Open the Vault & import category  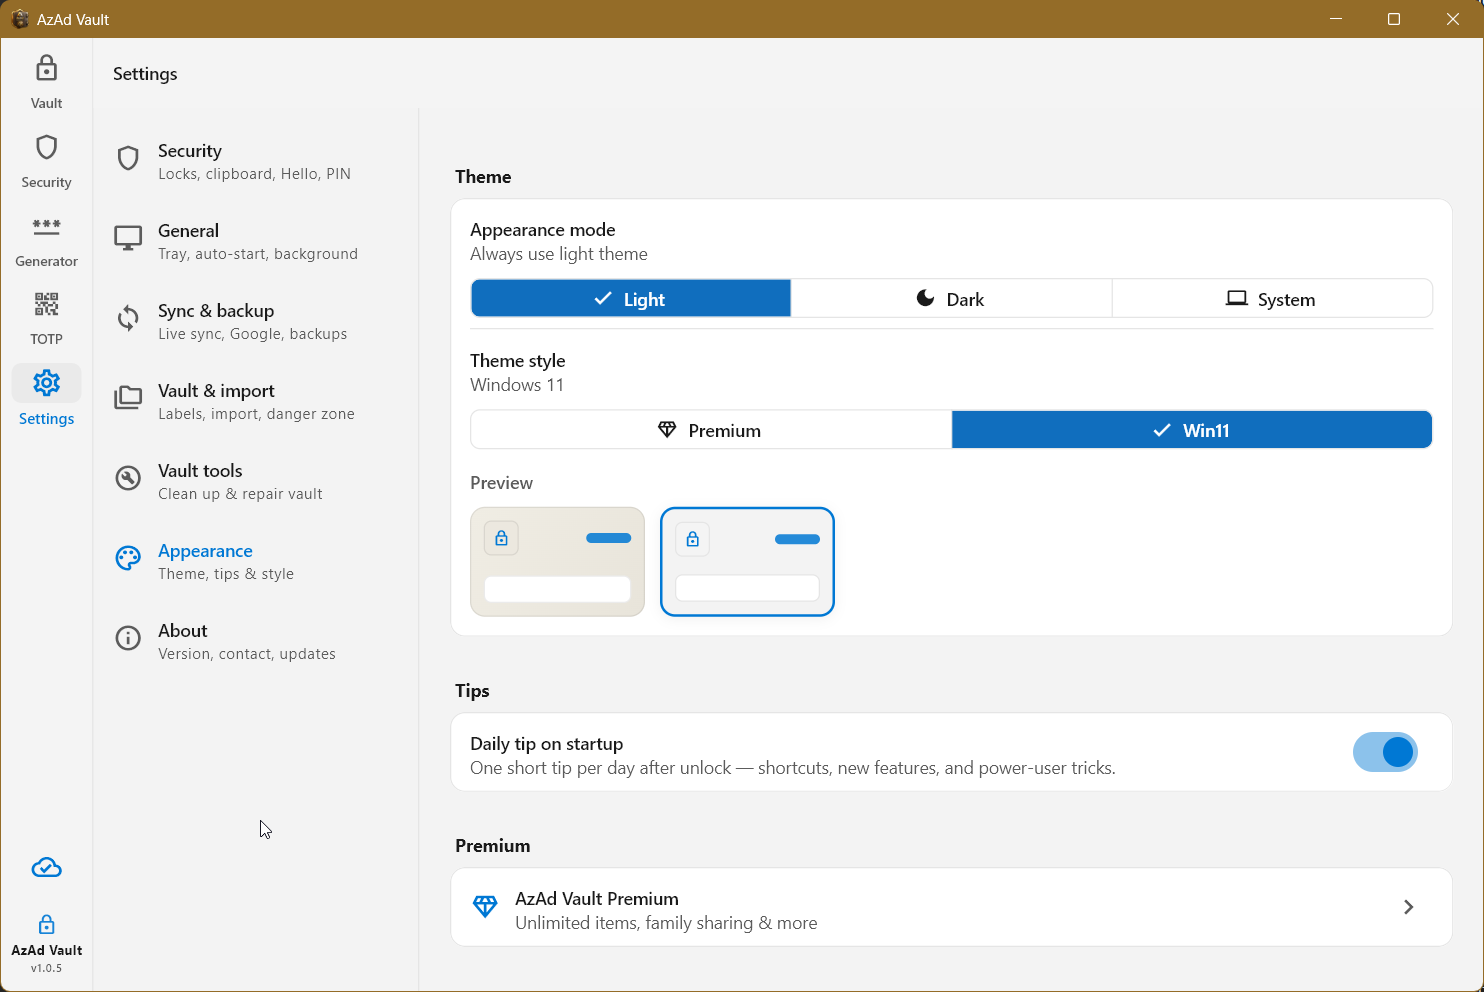click(255, 401)
